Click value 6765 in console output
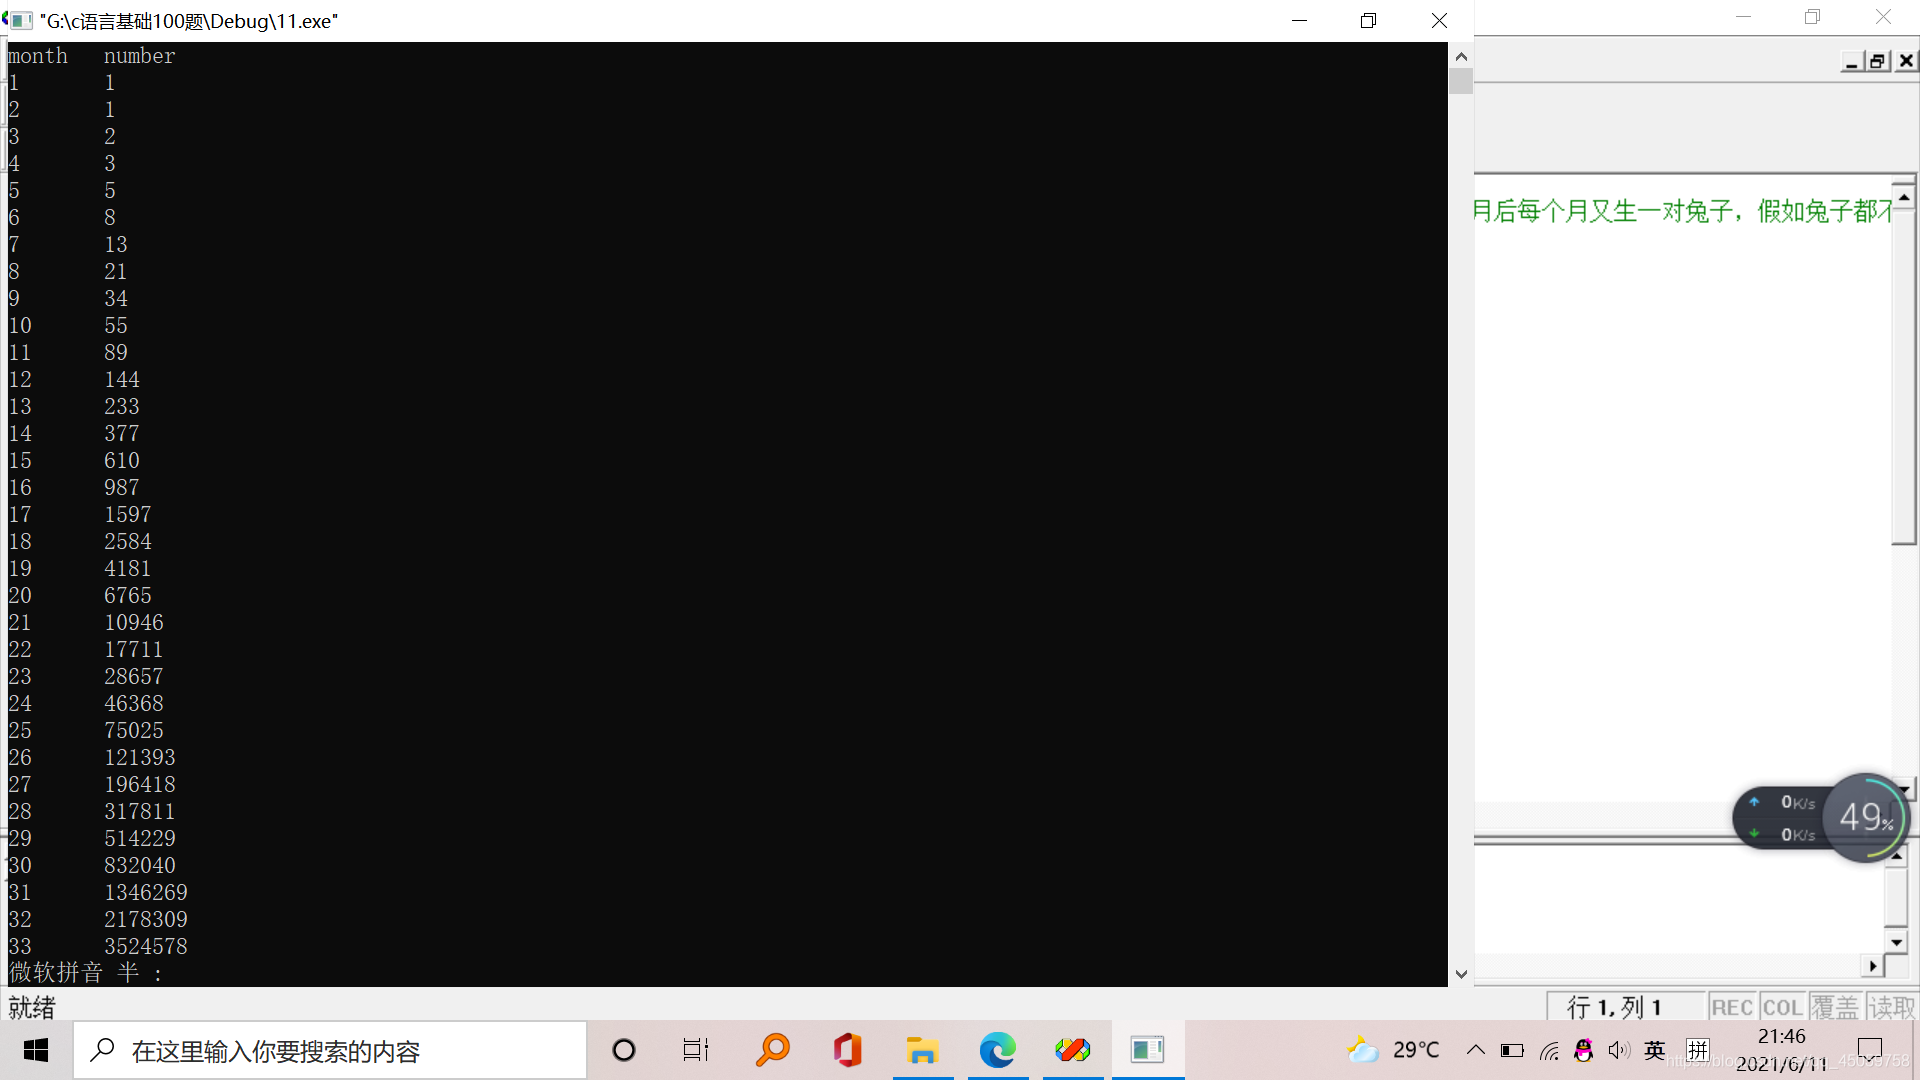 (128, 595)
